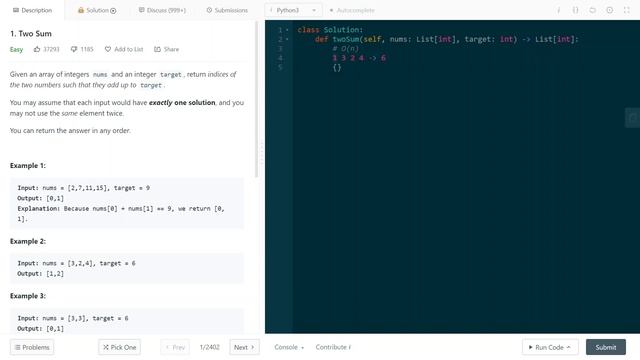Click the editor info icon
The image size is (640, 360).
point(558,10)
